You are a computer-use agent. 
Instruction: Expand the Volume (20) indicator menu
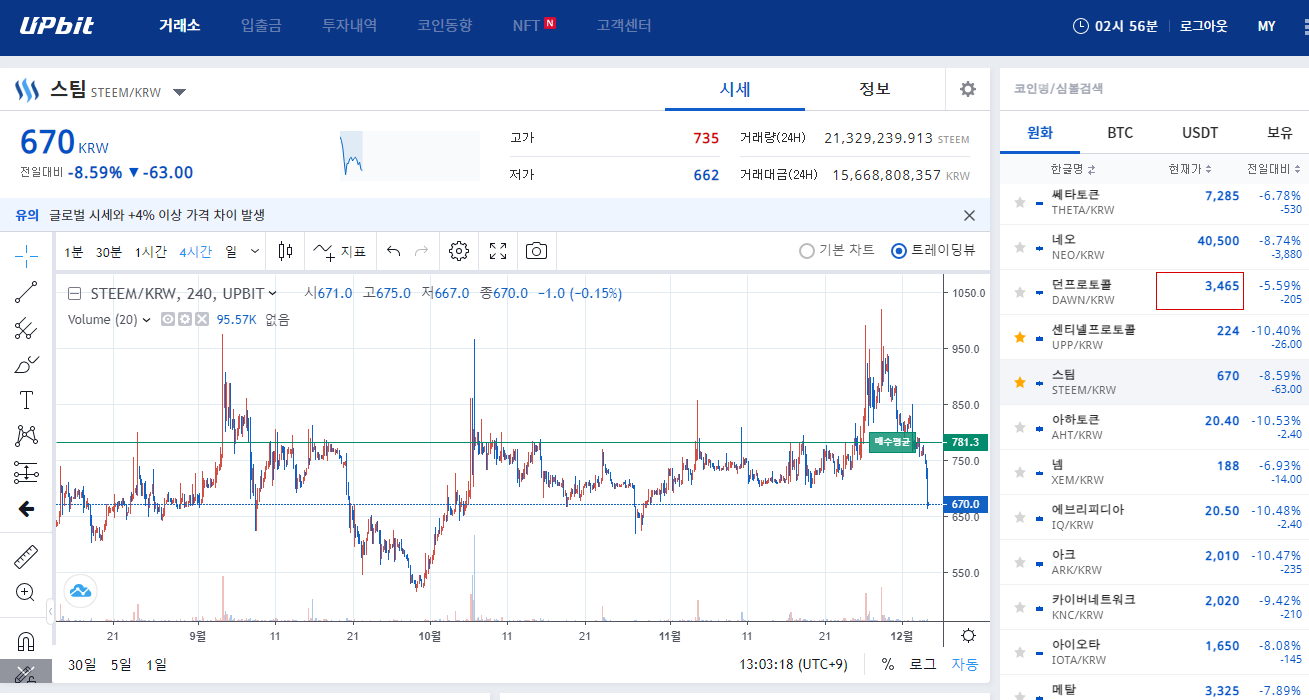[147, 320]
